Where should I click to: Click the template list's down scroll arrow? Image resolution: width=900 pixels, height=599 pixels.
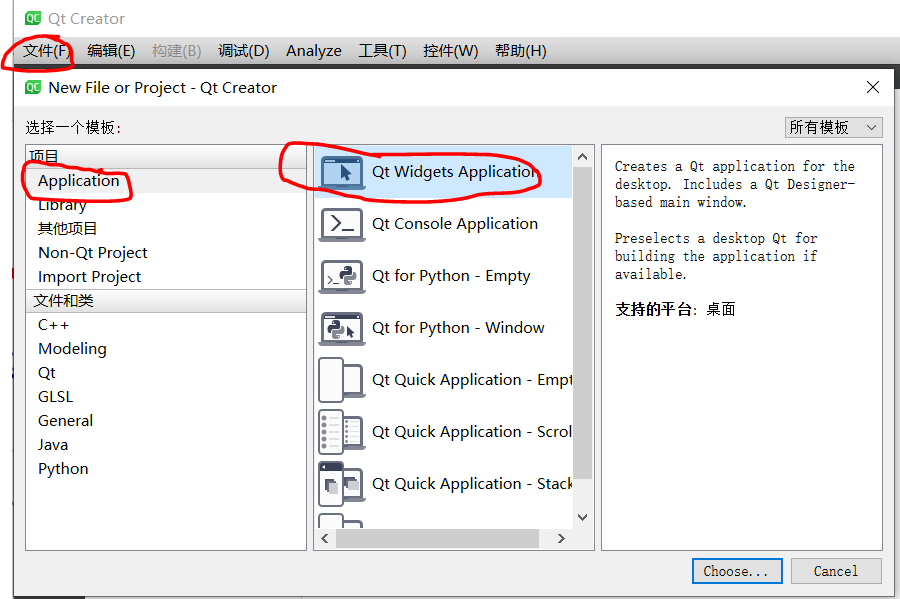click(x=582, y=516)
